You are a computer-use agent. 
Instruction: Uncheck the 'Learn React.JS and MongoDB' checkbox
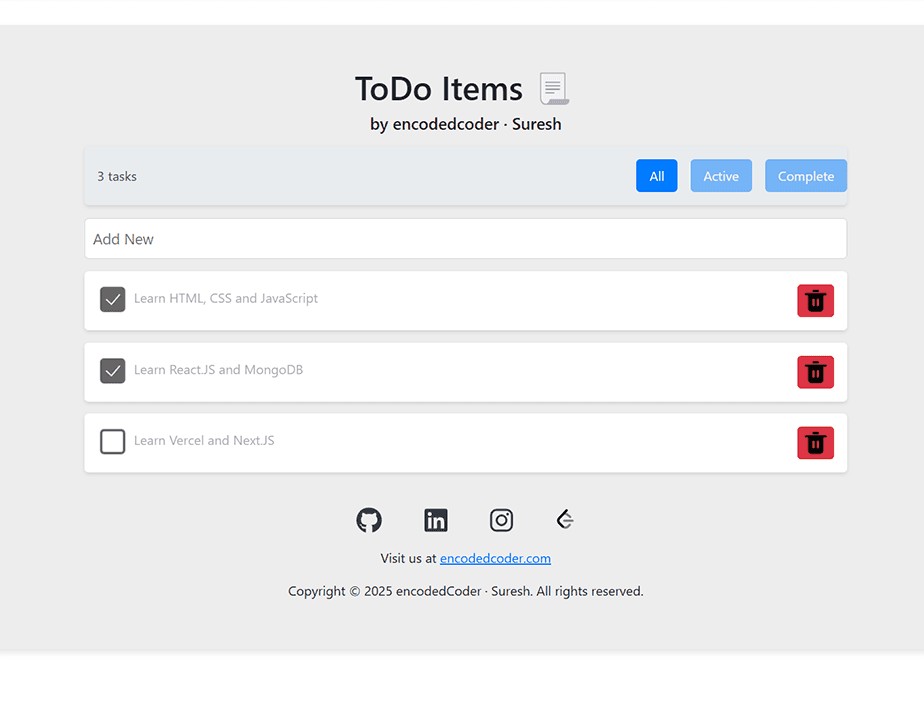112,370
